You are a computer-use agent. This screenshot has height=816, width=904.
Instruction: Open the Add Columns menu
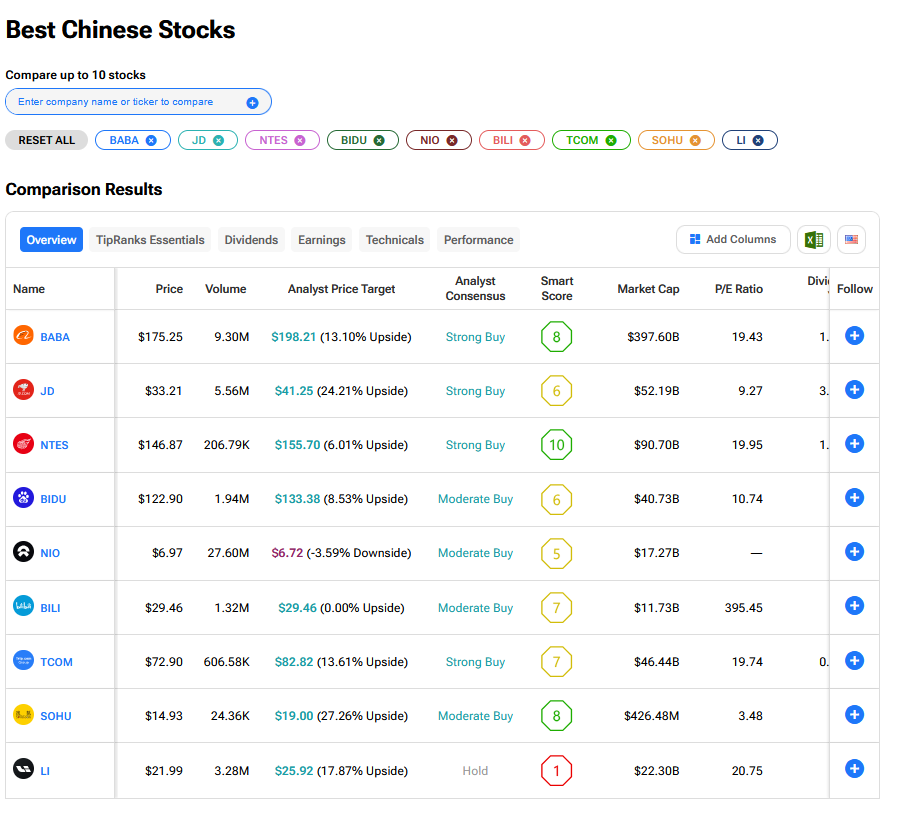[x=733, y=240]
